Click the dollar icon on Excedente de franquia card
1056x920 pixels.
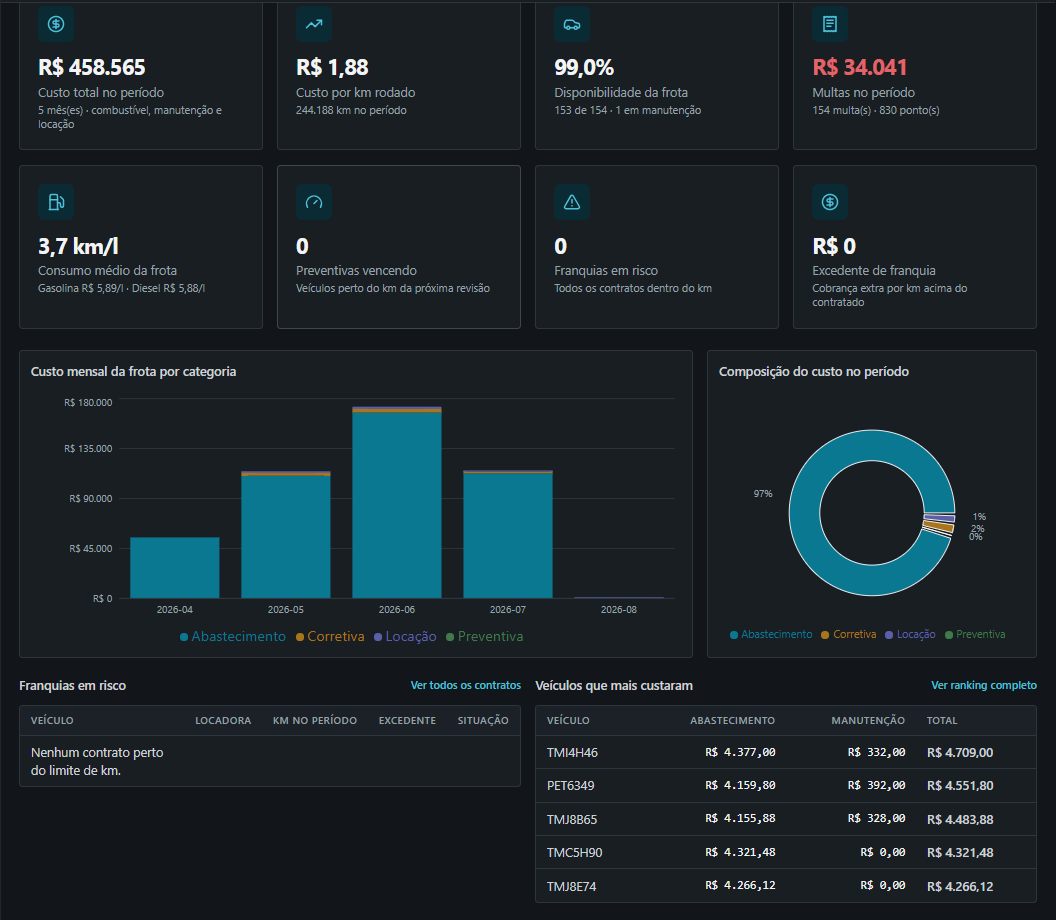(830, 202)
